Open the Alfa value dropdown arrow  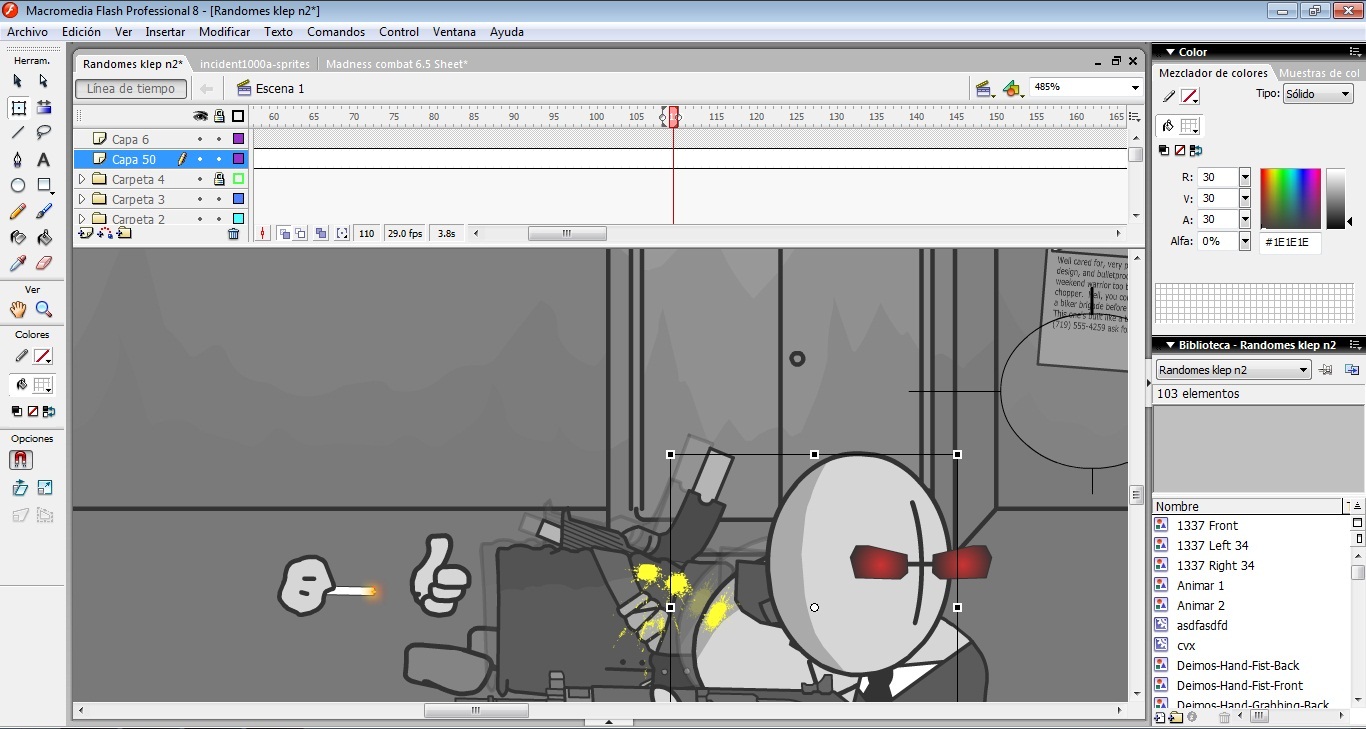1245,241
